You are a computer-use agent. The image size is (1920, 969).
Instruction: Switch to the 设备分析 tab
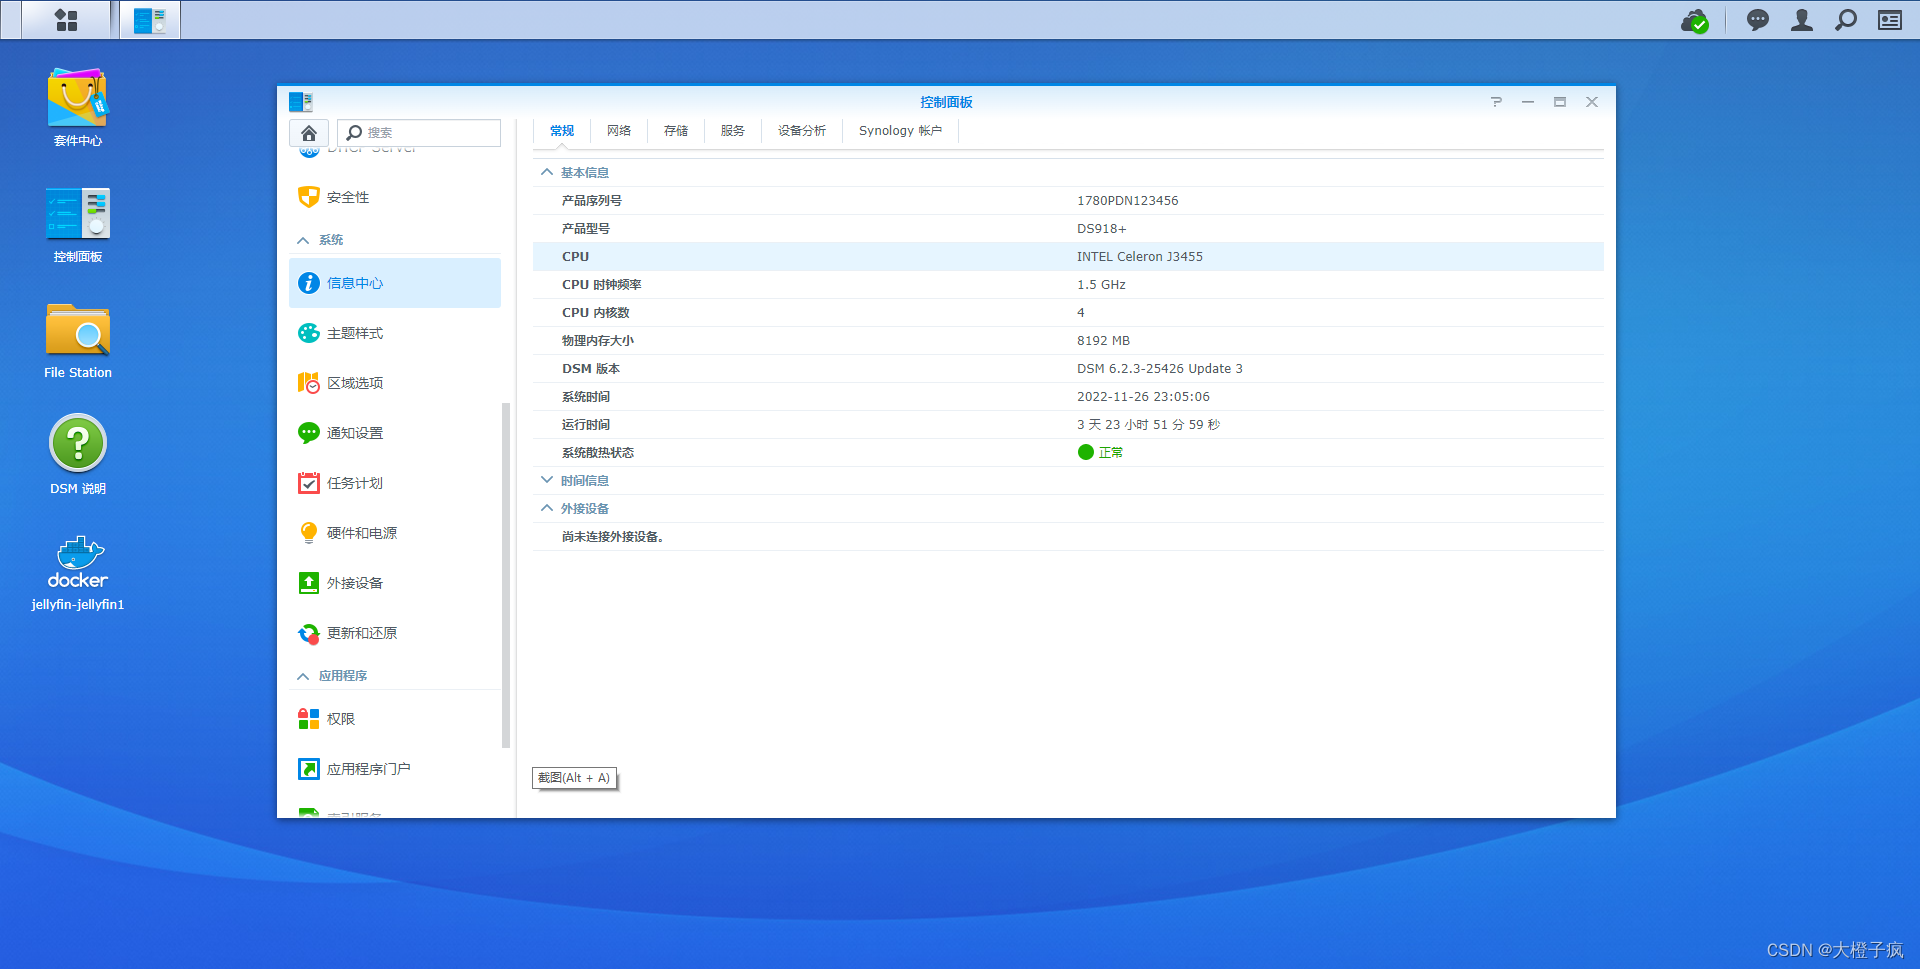point(802,131)
